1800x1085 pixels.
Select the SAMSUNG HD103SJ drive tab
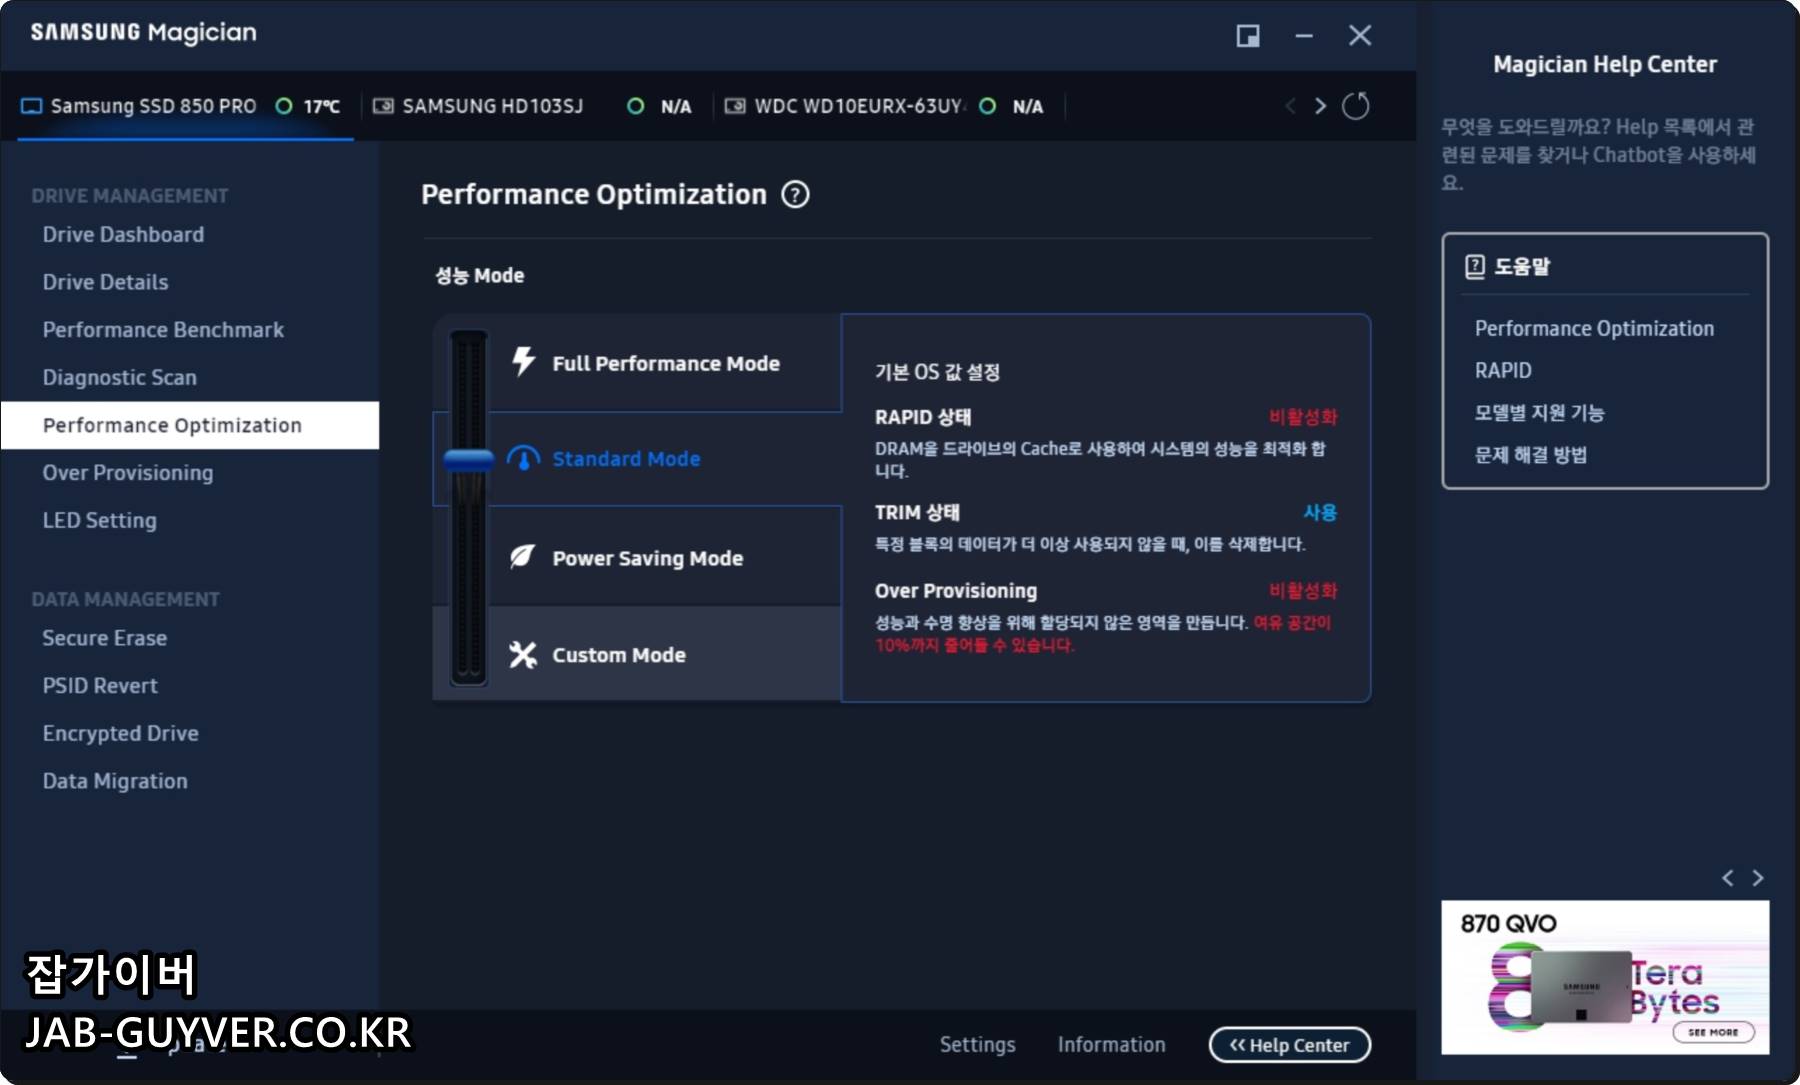click(535, 106)
